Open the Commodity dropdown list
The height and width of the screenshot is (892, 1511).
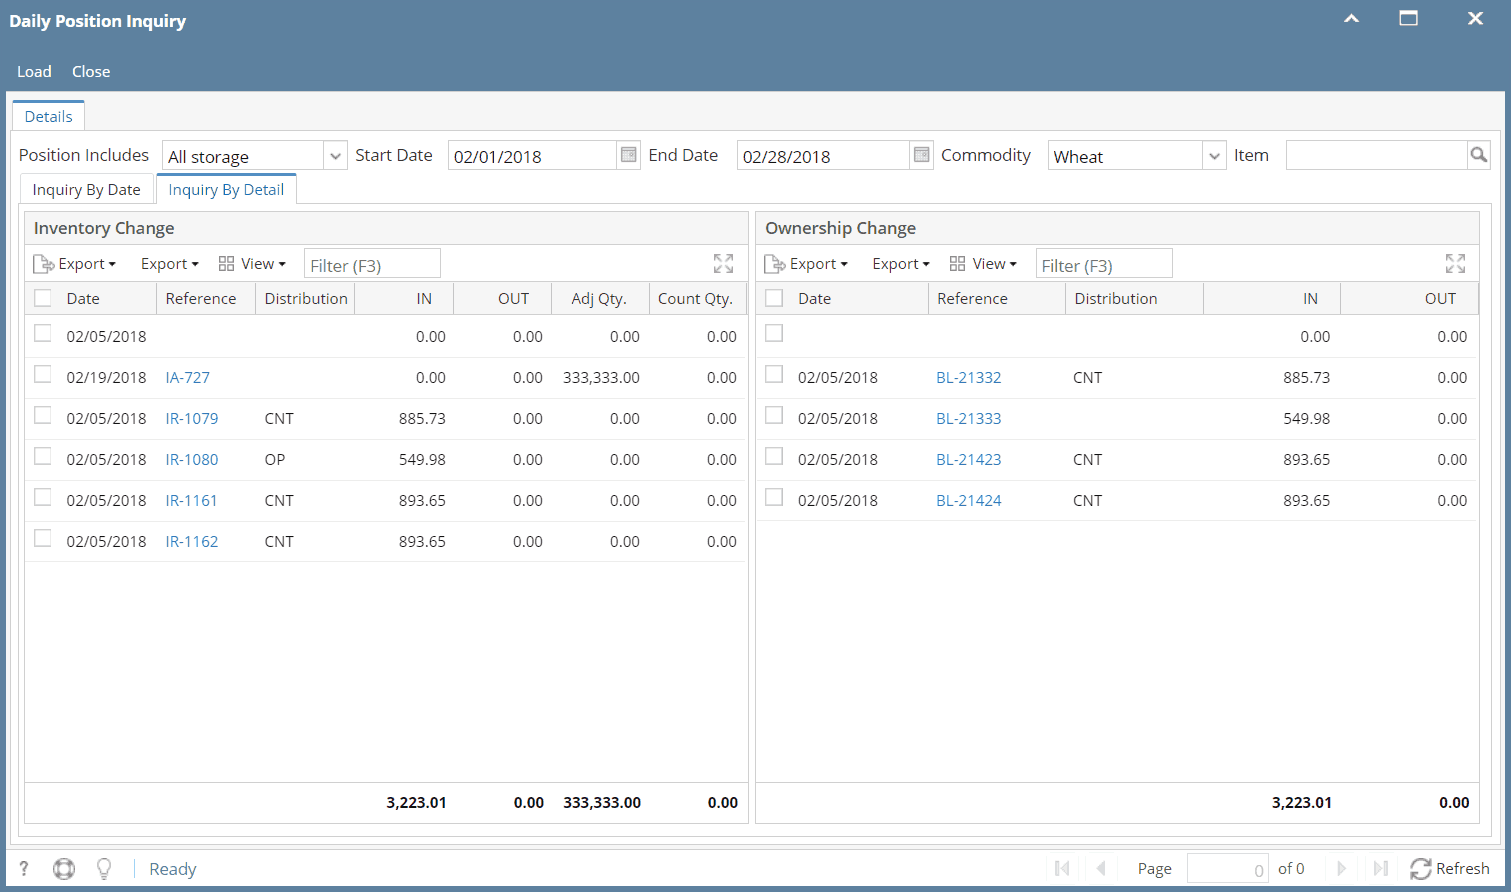(1214, 156)
